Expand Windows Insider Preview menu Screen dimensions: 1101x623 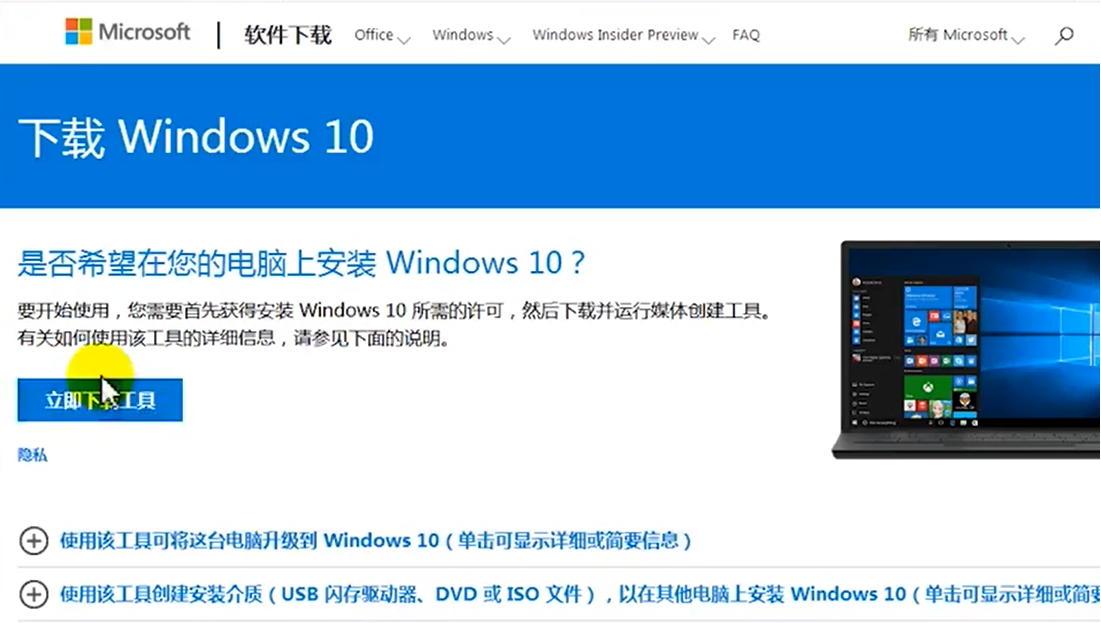[x=624, y=35]
